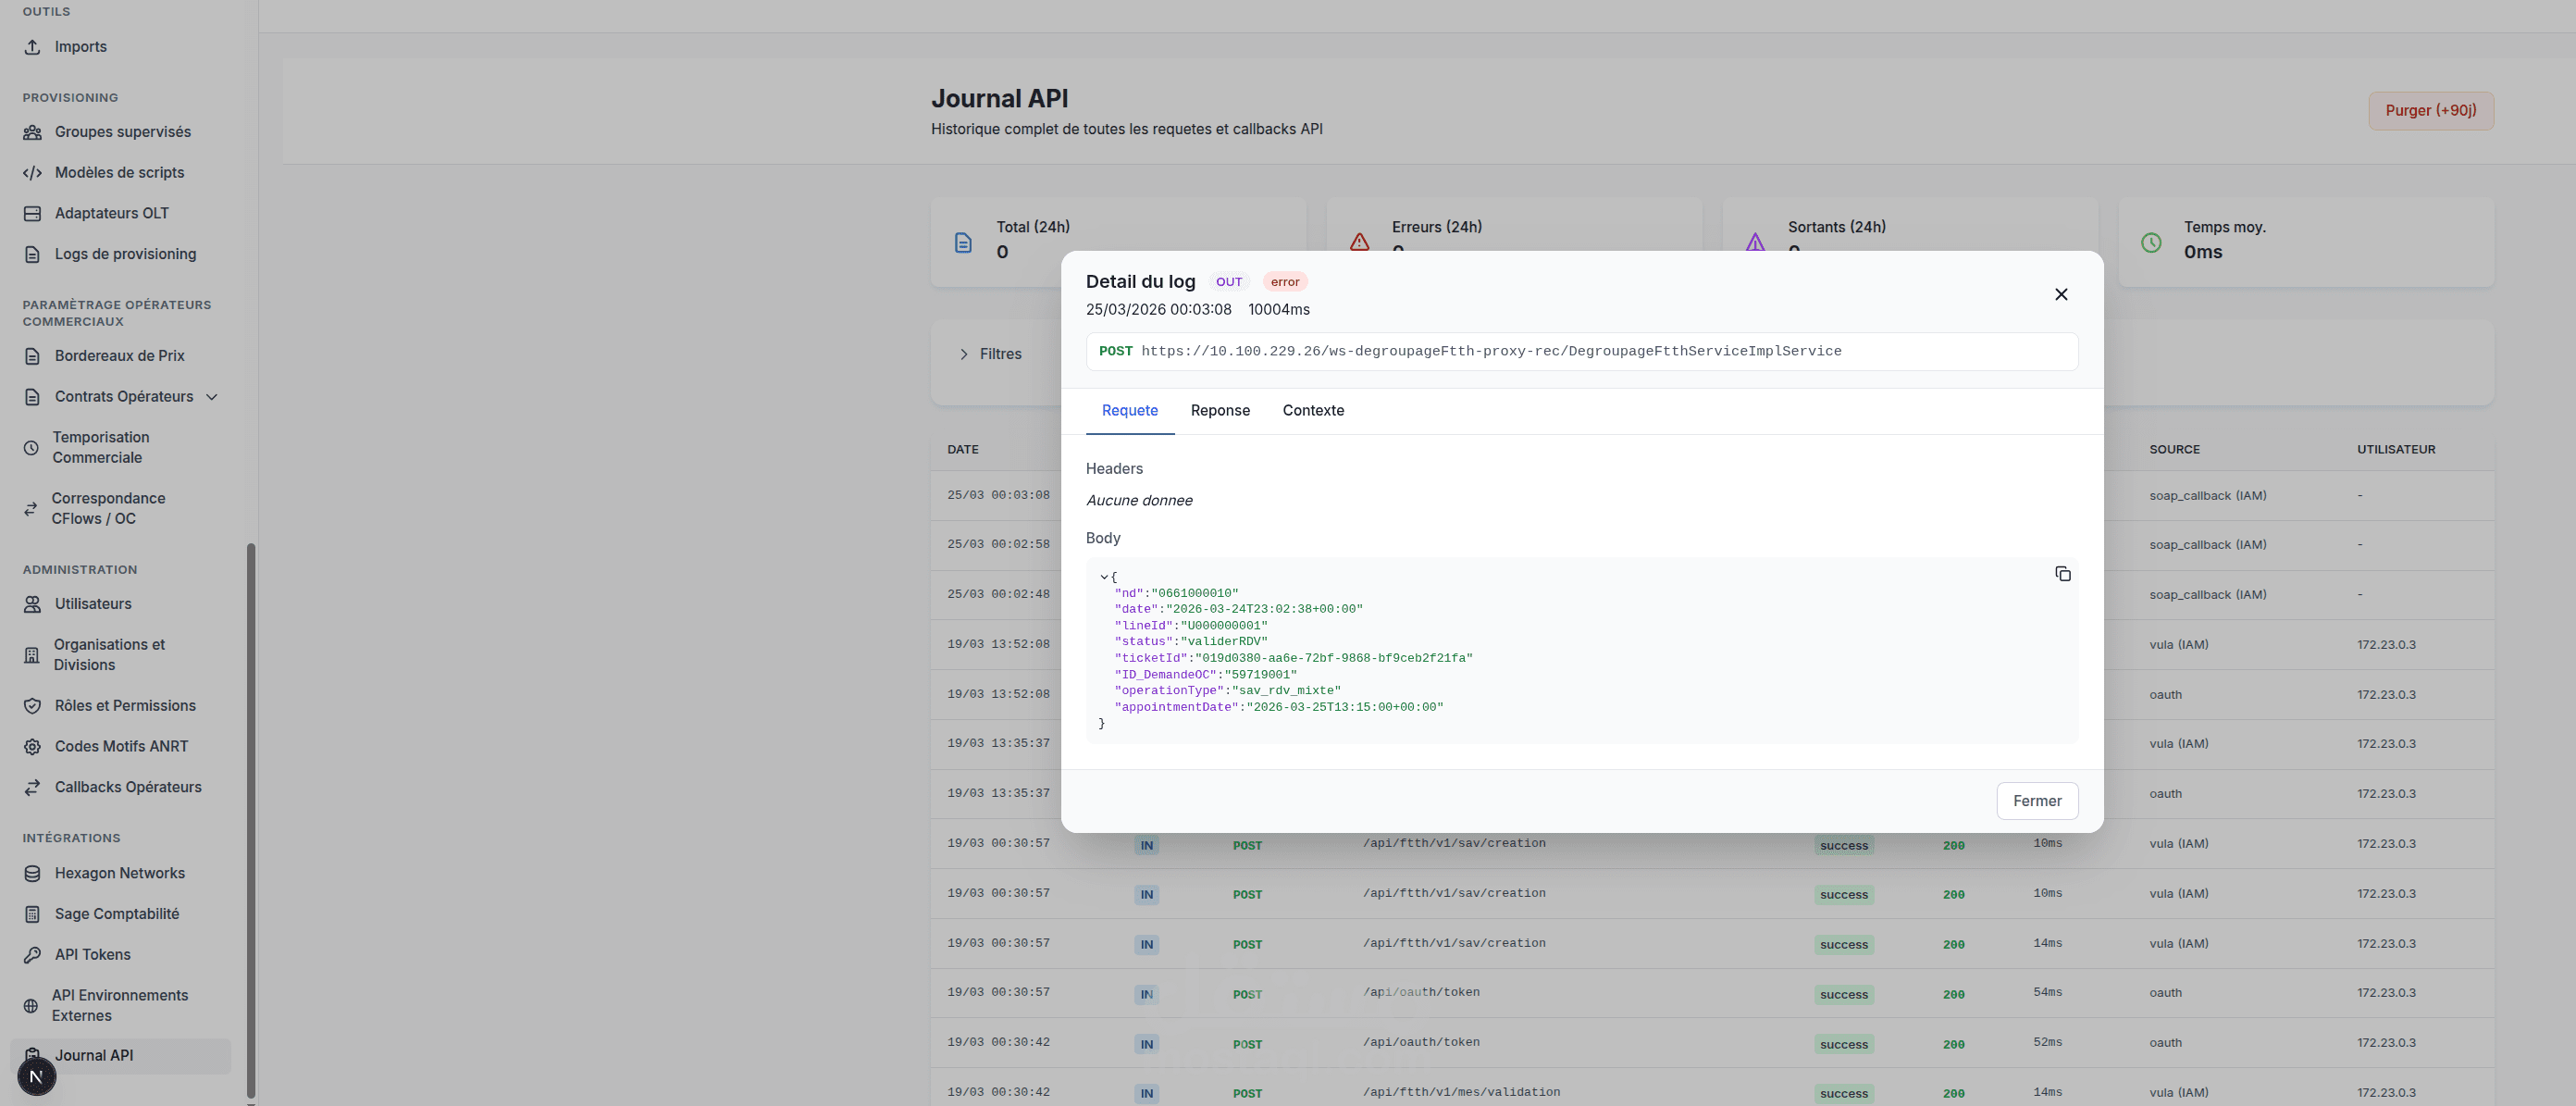Click the Codes Motifs ANRT gear icon
This screenshot has height=1106, width=2576.
(32, 747)
